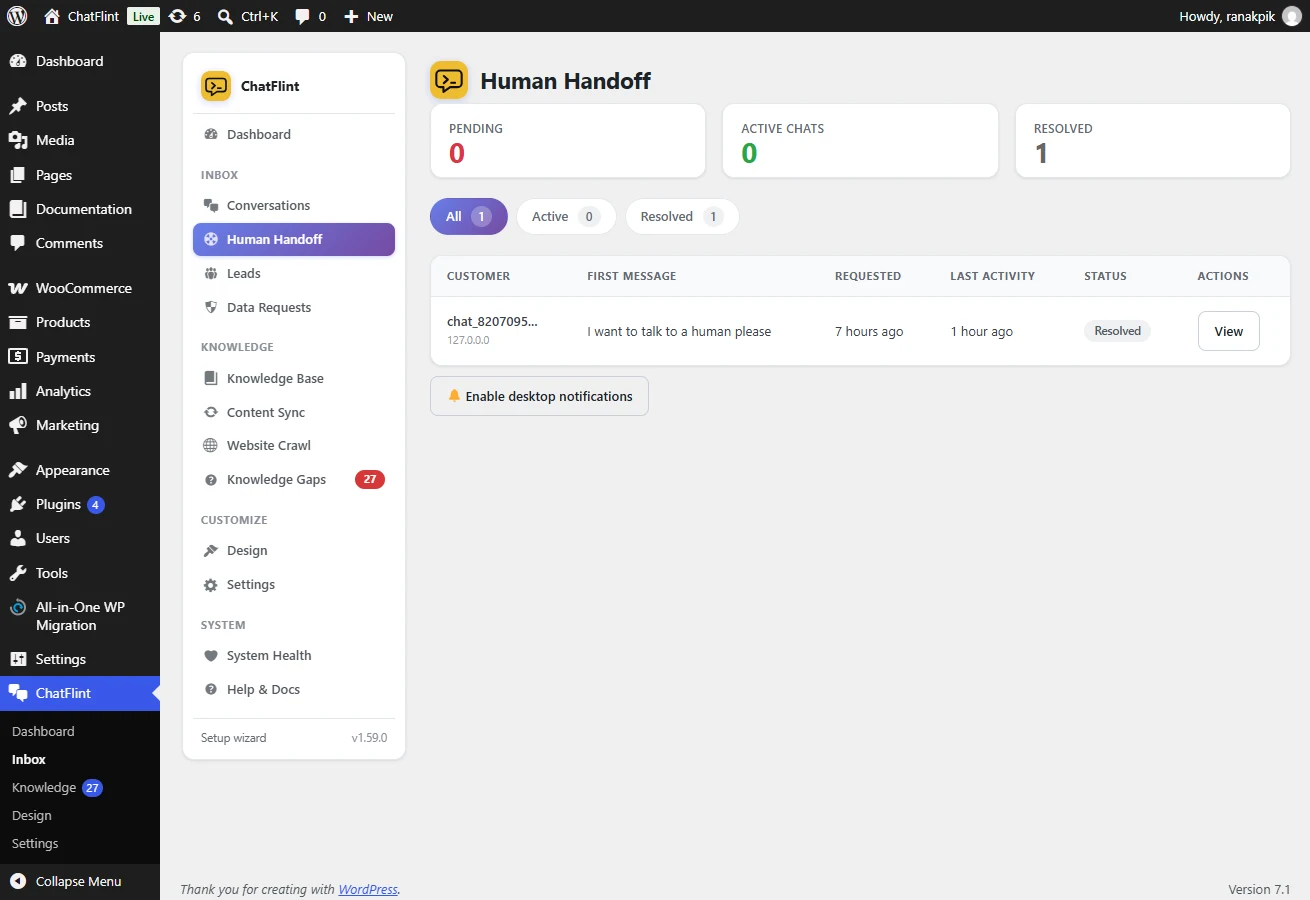The image size is (1310, 900).
Task: Open the New content menu in admin bar
Action: pyautogui.click(x=368, y=16)
